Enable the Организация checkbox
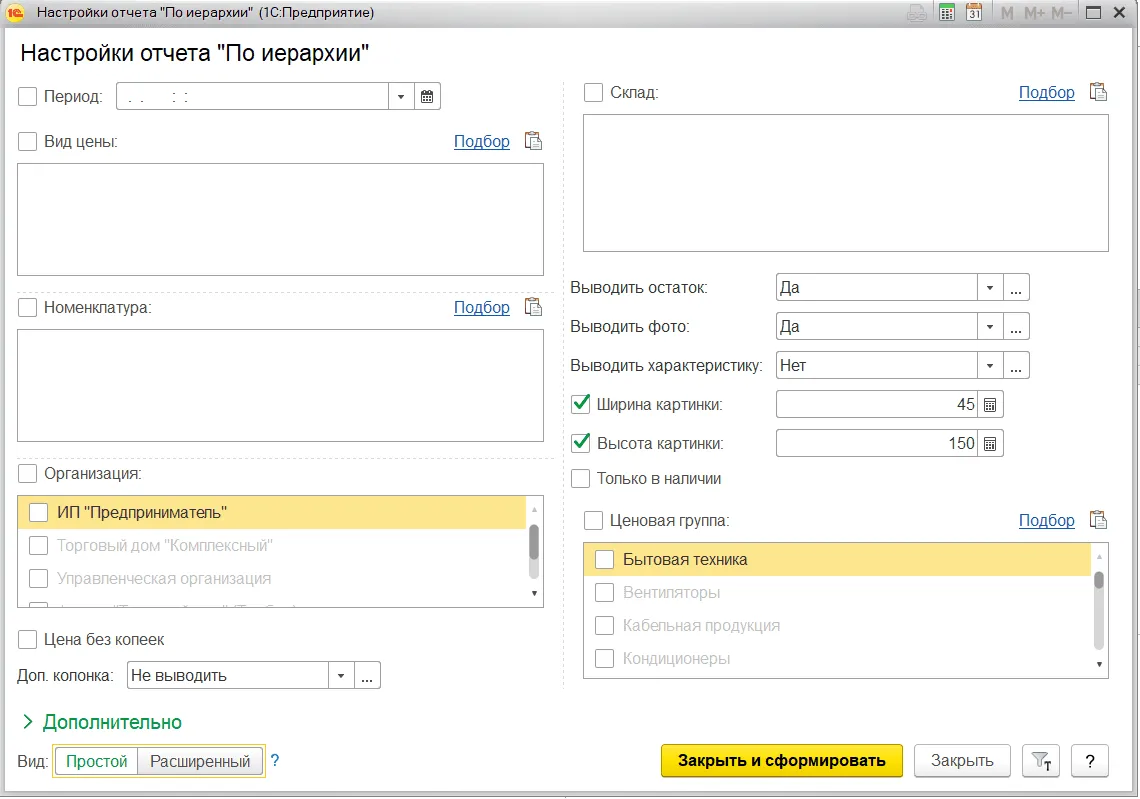 coord(28,474)
